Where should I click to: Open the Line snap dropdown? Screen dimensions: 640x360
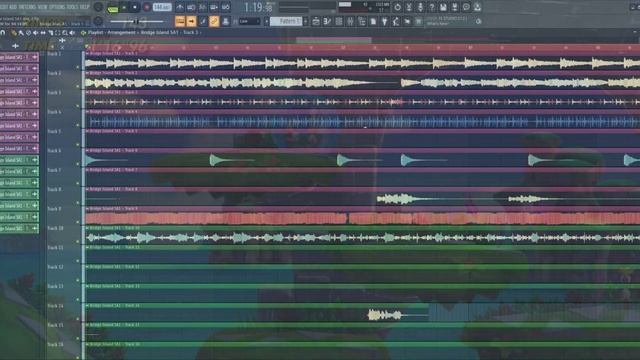[x=249, y=21]
